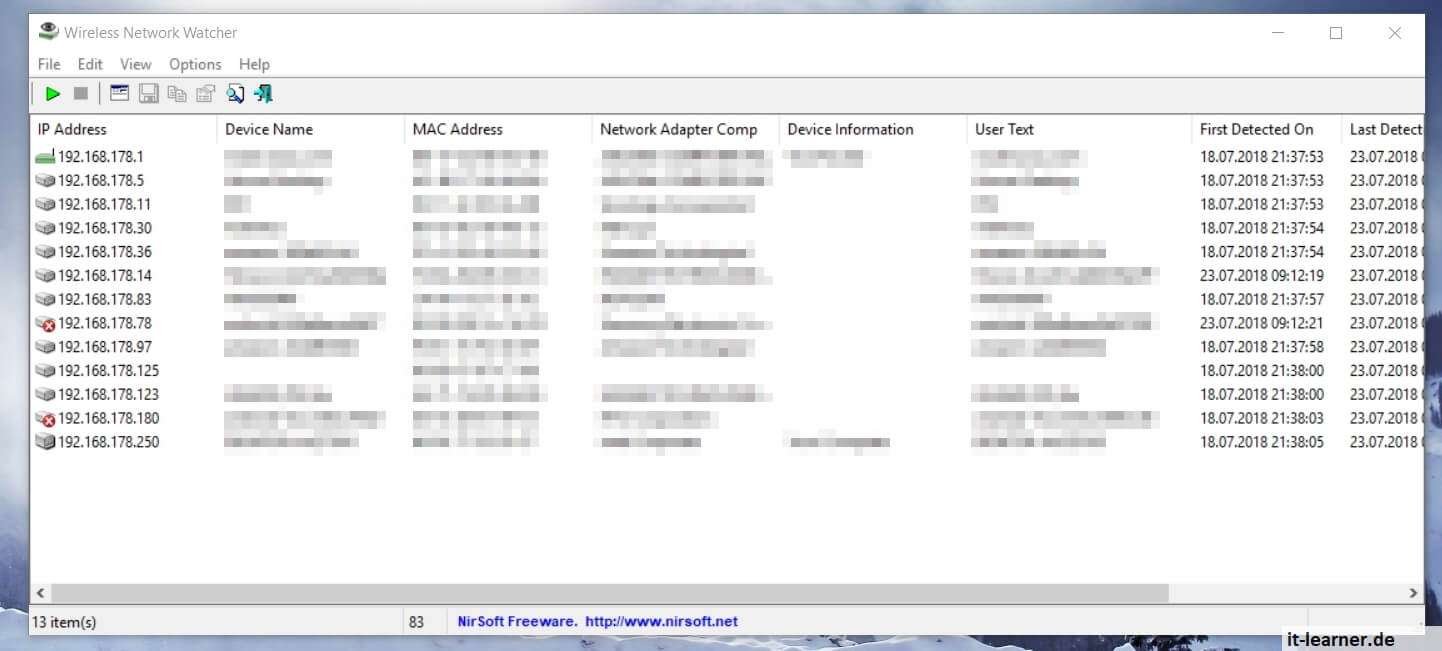
Task: Sort by the IP Address column header
Action: (72, 129)
